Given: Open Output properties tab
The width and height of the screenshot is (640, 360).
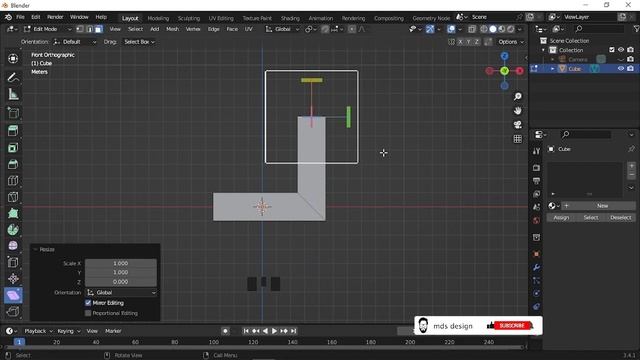Looking at the screenshot, I should point(536,181).
